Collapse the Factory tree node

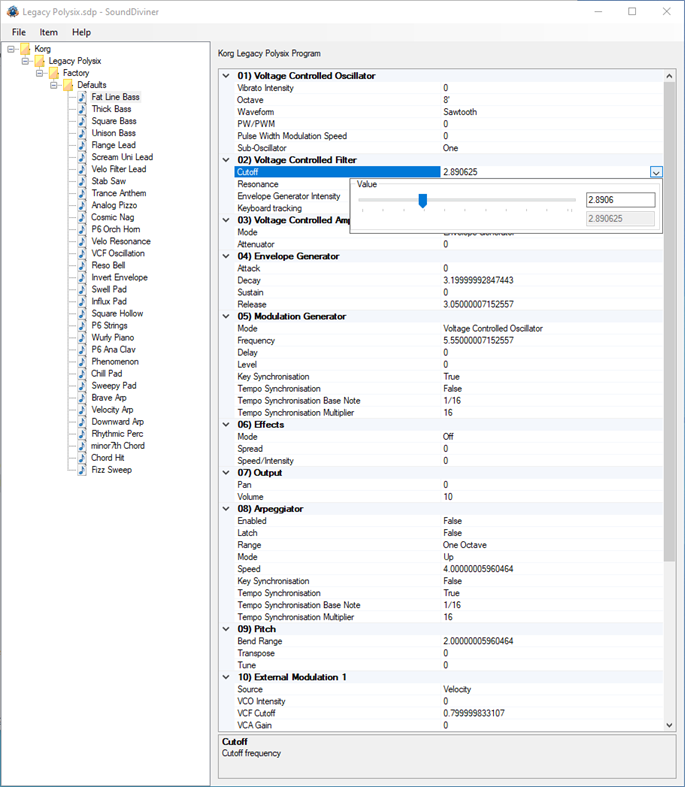click(x=39, y=73)
